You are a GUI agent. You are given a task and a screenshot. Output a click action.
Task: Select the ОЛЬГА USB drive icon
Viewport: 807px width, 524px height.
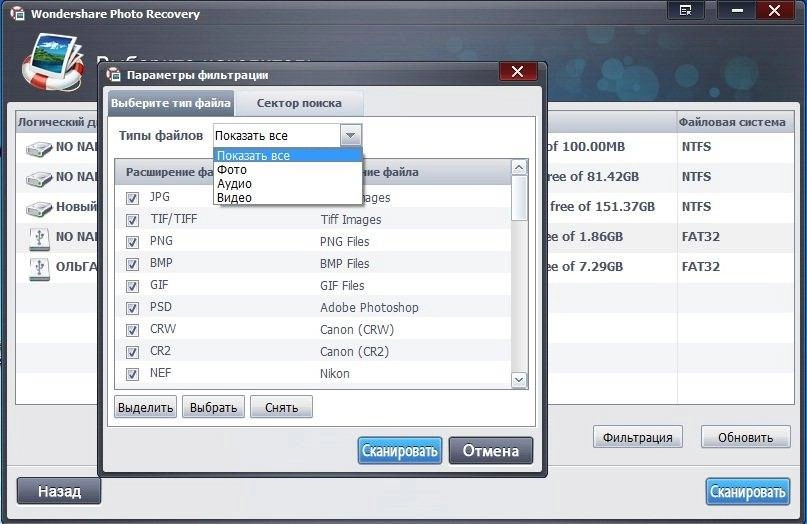40,269
